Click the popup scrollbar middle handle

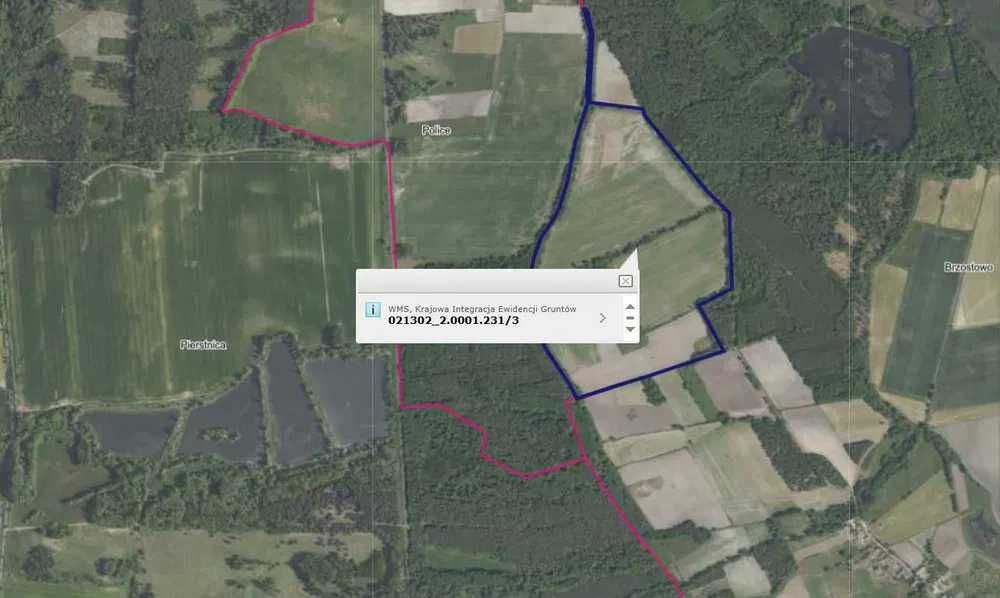pos(630,318)
